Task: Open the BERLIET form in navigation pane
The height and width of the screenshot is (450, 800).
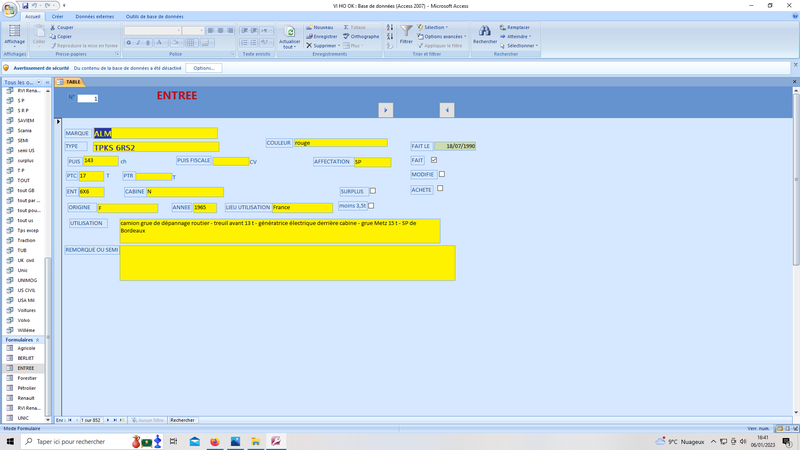Action: (25, 358)
